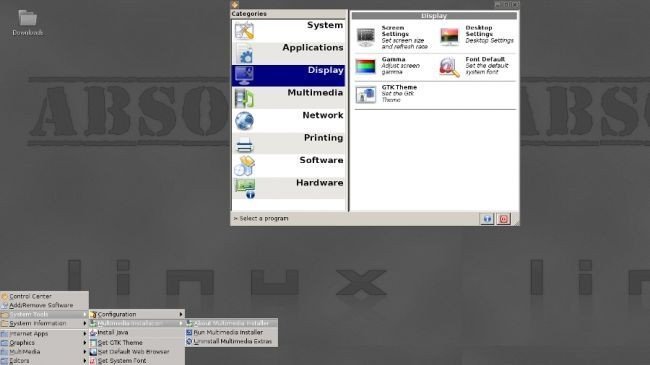
Task: Click the GTK Theme label
Action: (399, 87)
